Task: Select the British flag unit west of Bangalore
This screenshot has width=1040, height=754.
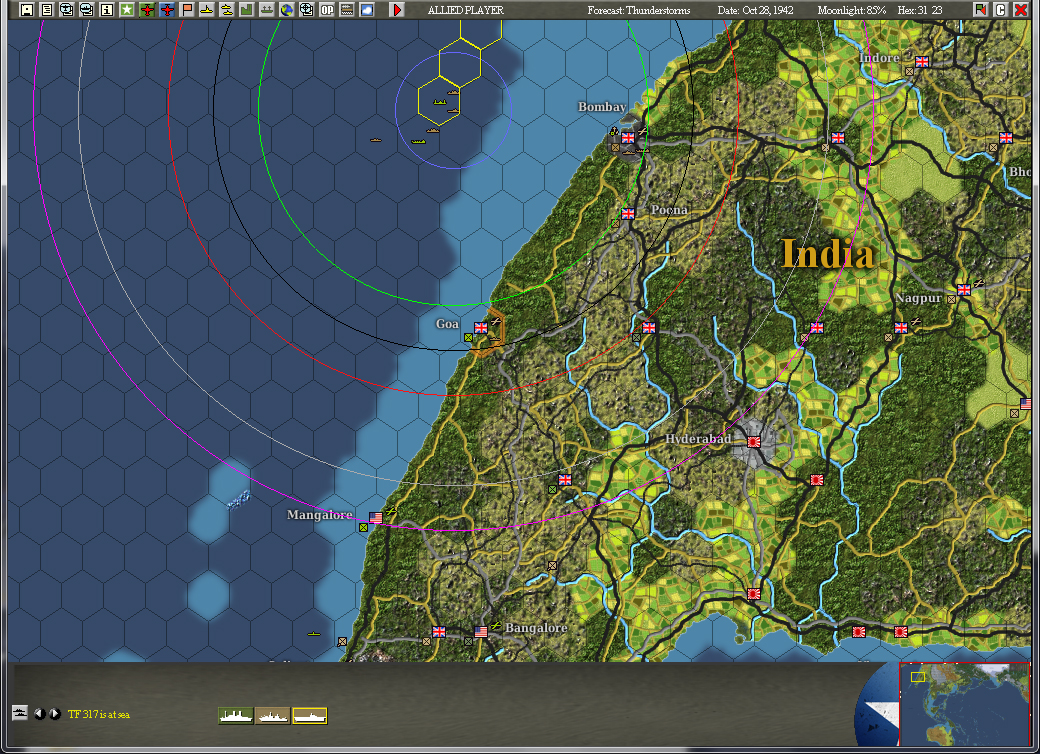Action: 438,631
